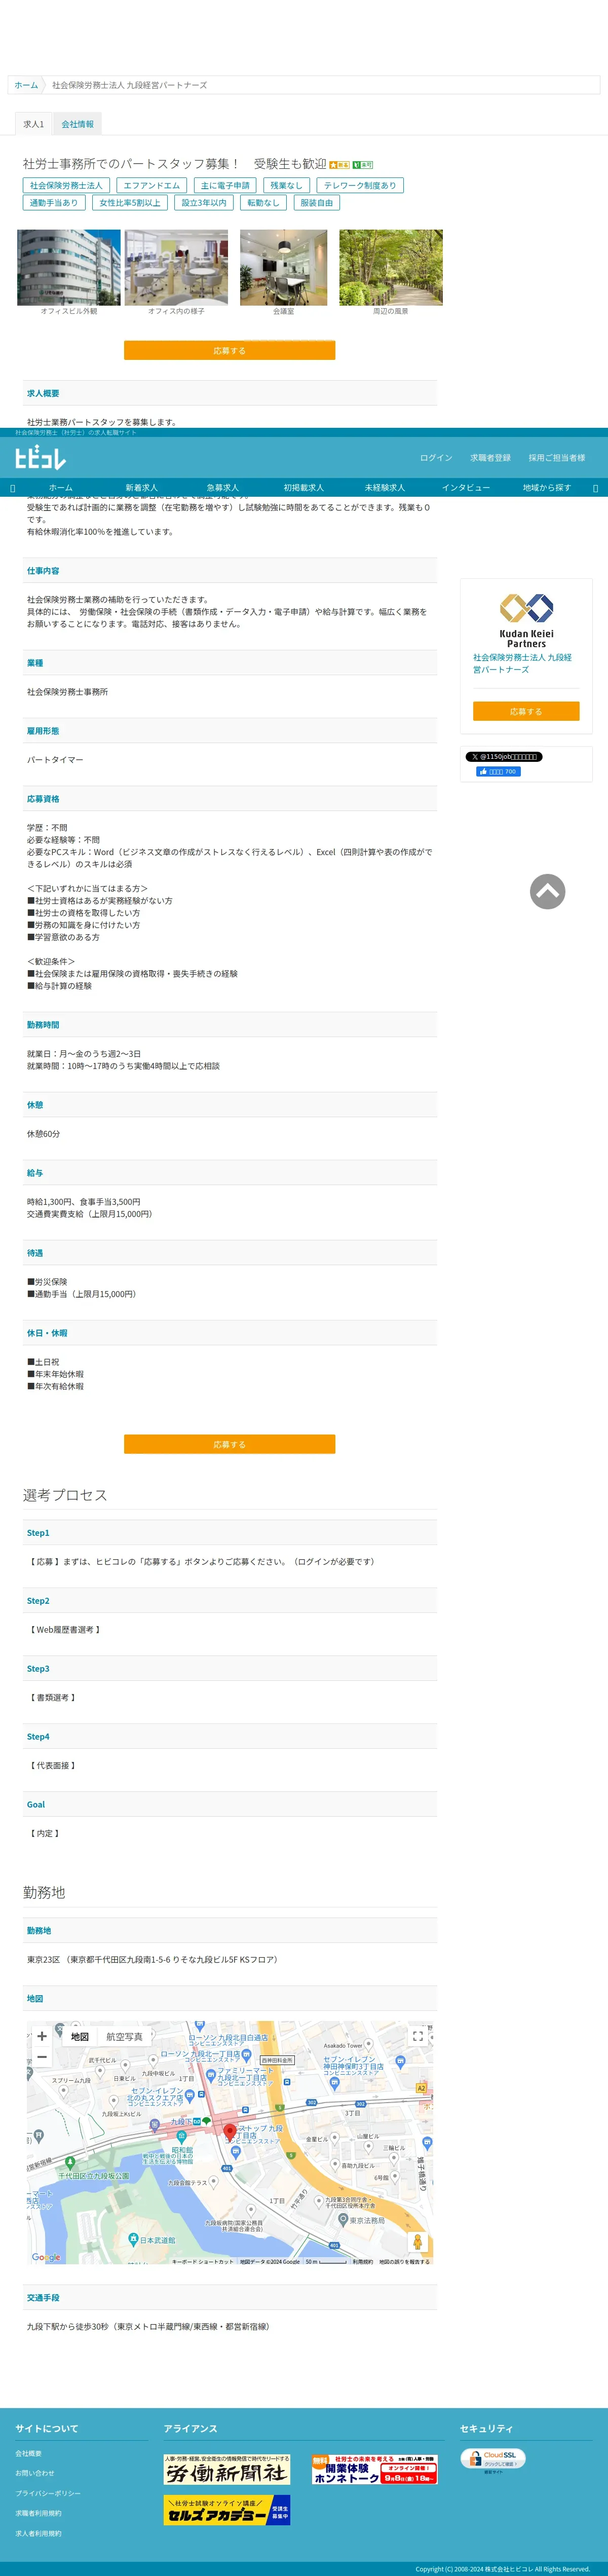Click the 社会保険労務士法人 tag
608x2576 pixels.
[x=66, y=185]
